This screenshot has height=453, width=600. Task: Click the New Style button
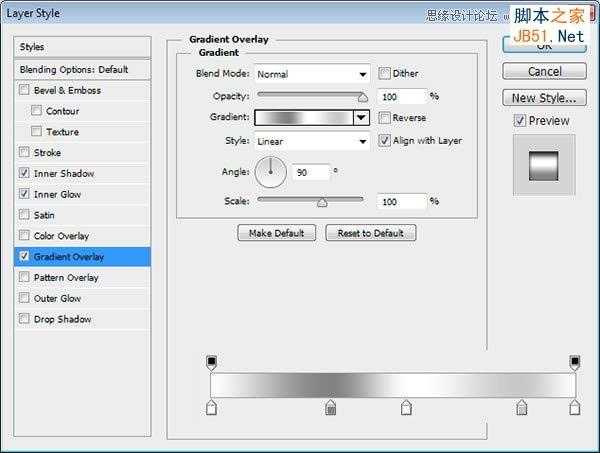pos(544,98)
